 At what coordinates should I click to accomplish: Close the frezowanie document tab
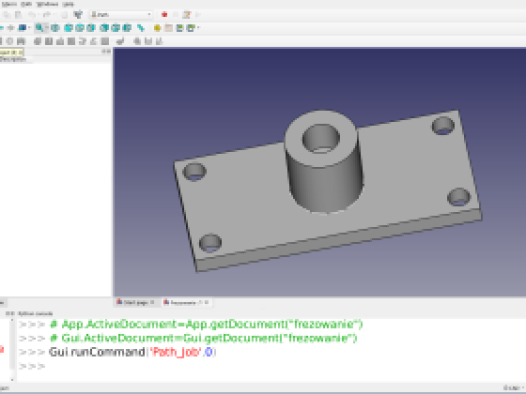pyautogui.click(x=207, y=302)
